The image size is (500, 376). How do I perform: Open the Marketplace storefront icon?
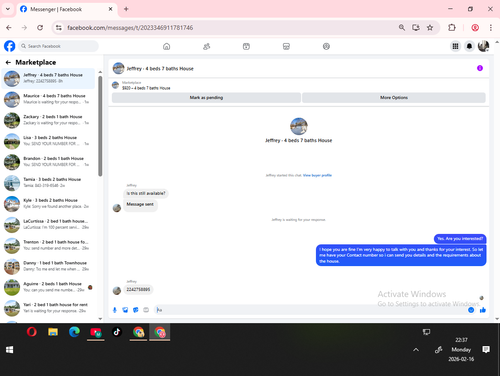[x=286, y=46]
